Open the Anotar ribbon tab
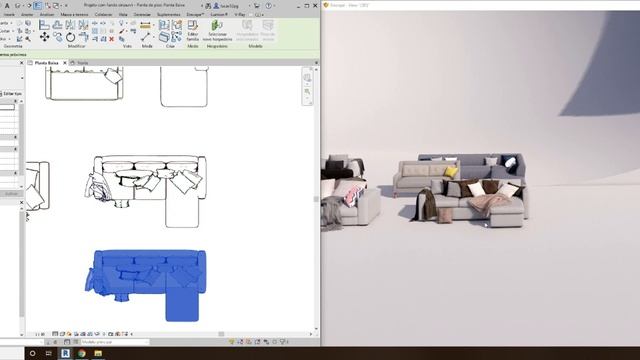This screenshot has width=640, height=360. (x=27, y=15)
